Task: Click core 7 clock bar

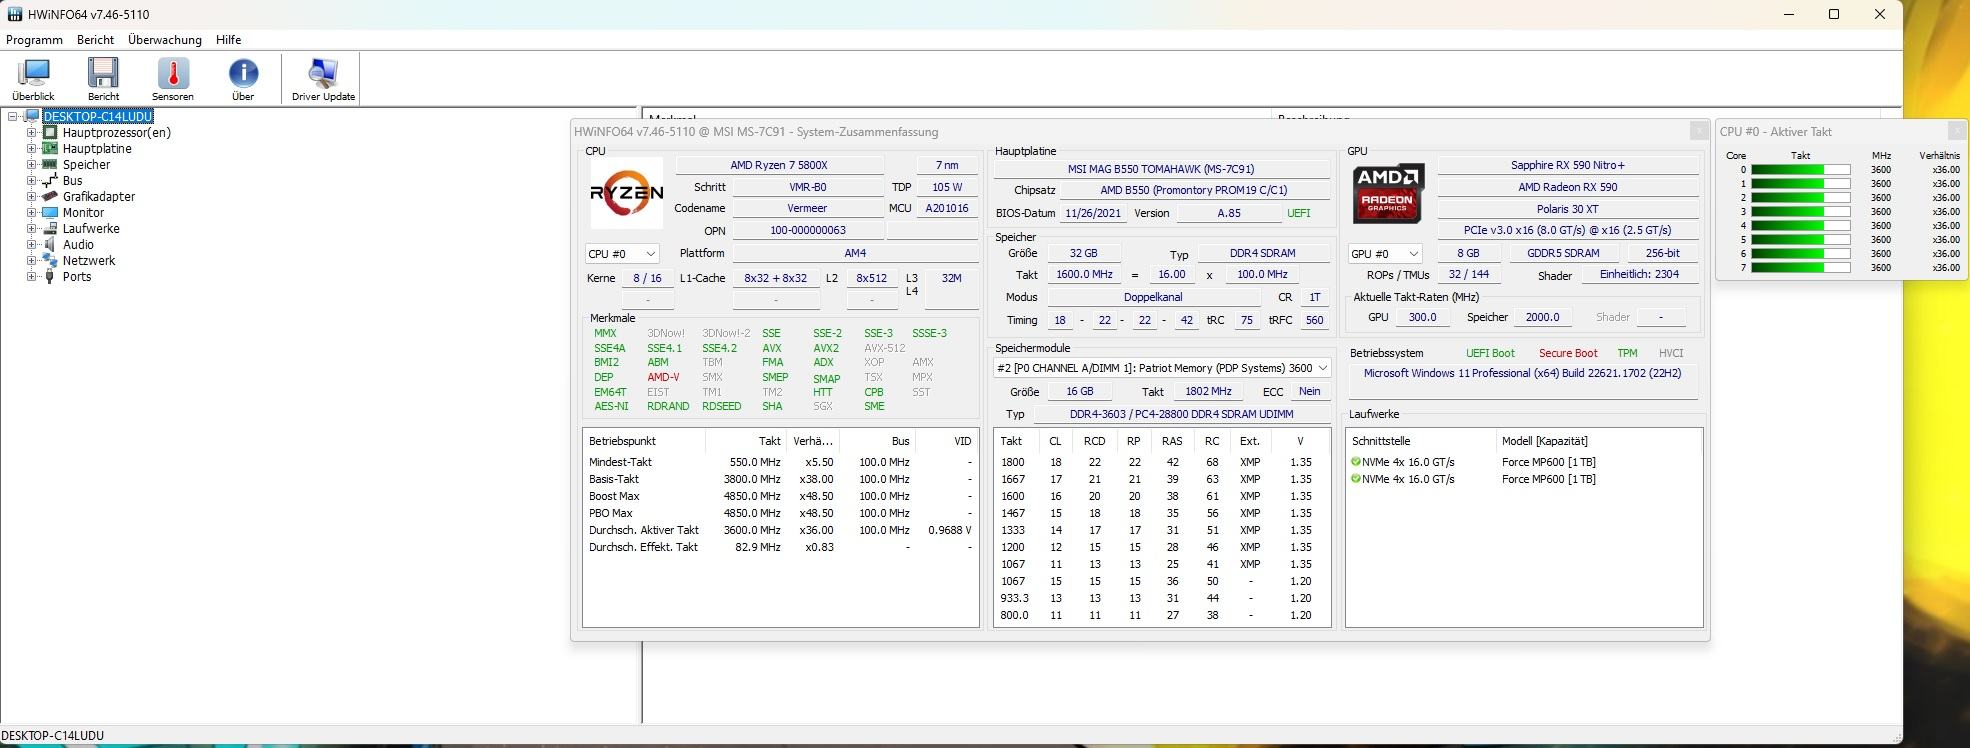Action: [x=1801, y=268]
